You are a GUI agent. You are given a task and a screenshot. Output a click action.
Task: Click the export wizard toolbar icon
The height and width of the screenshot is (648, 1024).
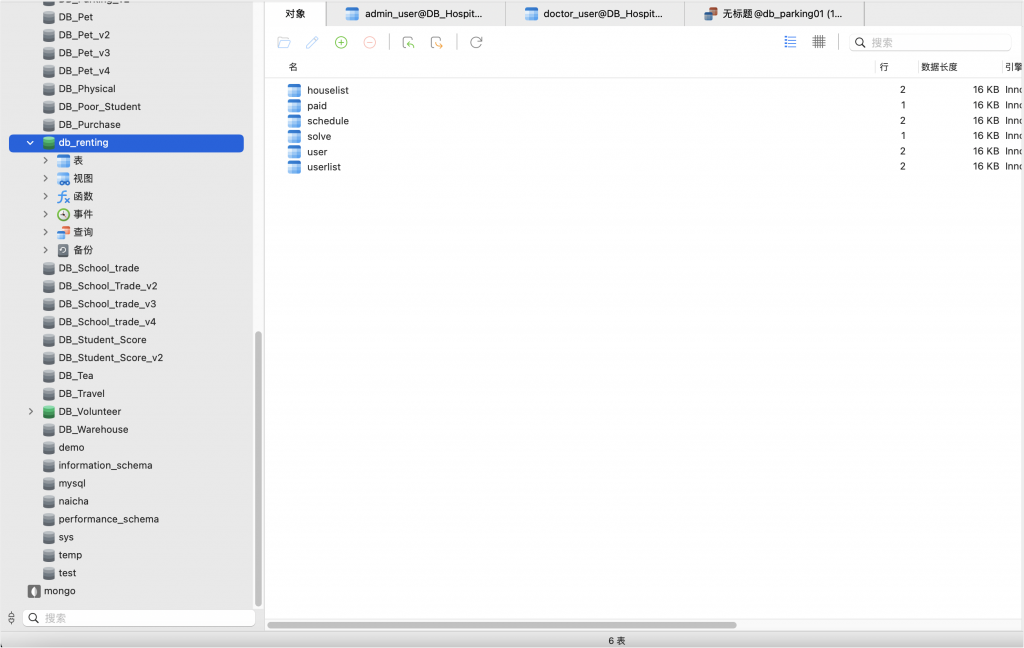point(437,43)
